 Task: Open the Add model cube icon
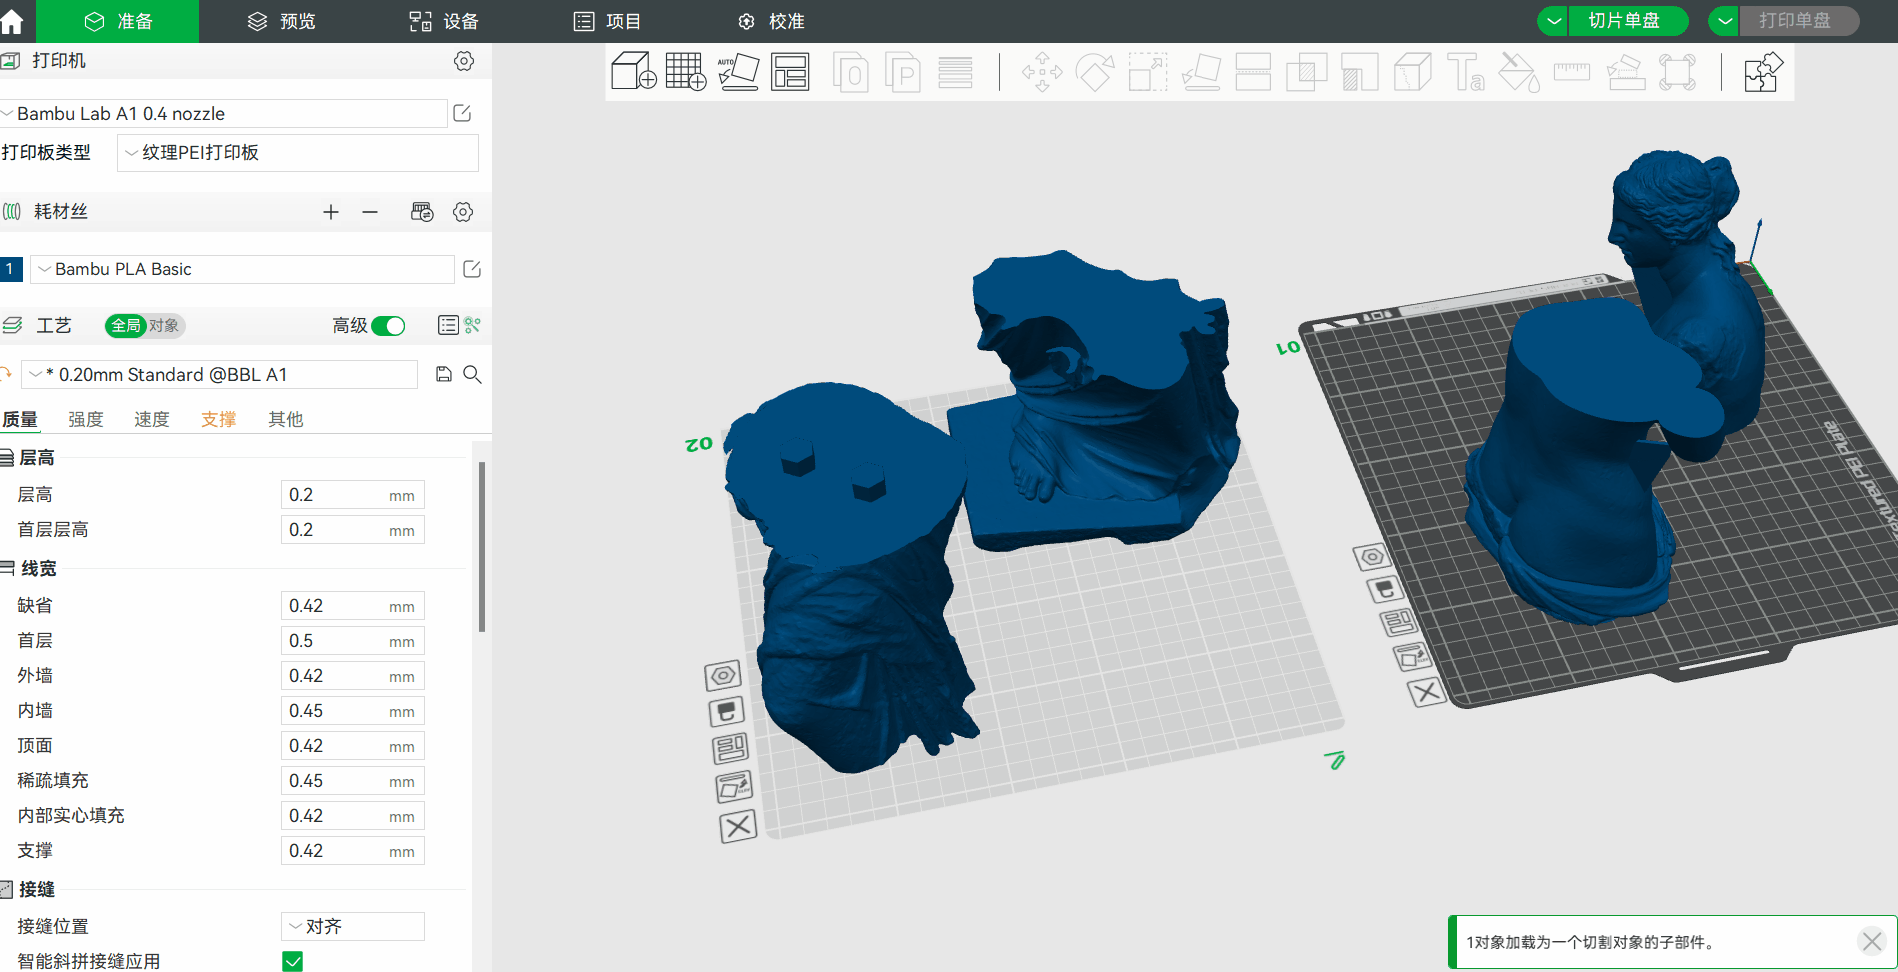point(634,72)
